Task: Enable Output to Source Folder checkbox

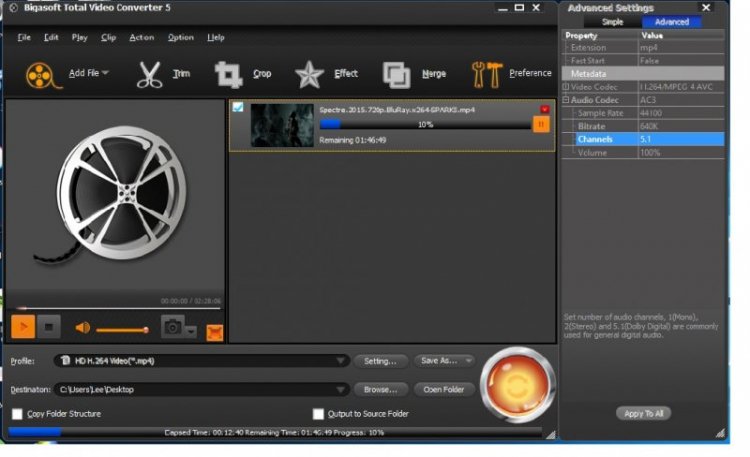Action: pyautogui.click(x=318, y=414)
